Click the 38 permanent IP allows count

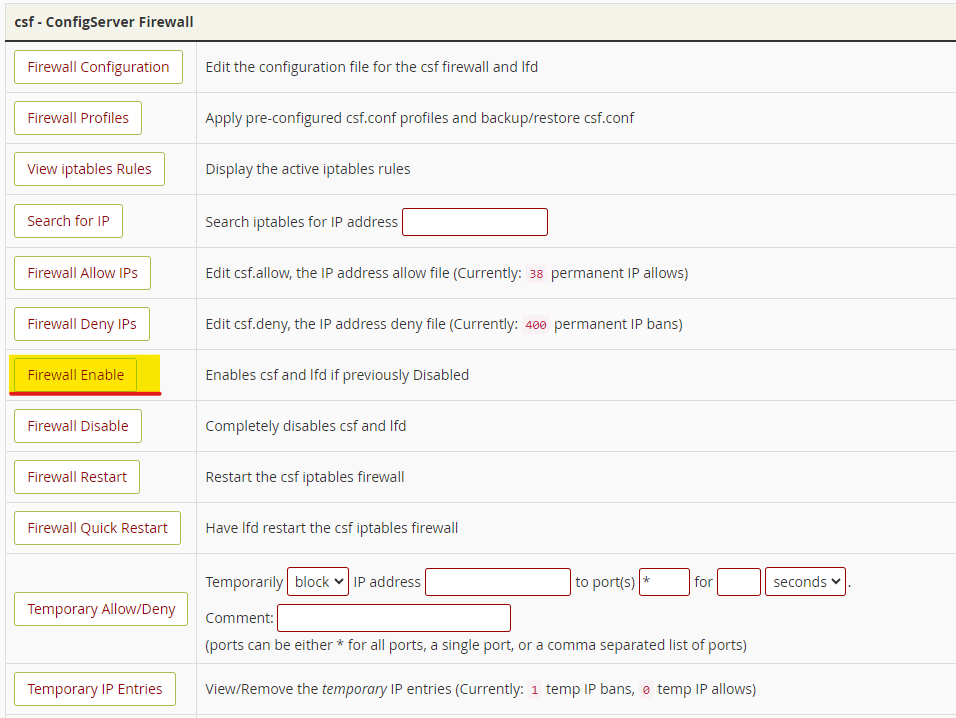tap(536, 274)
